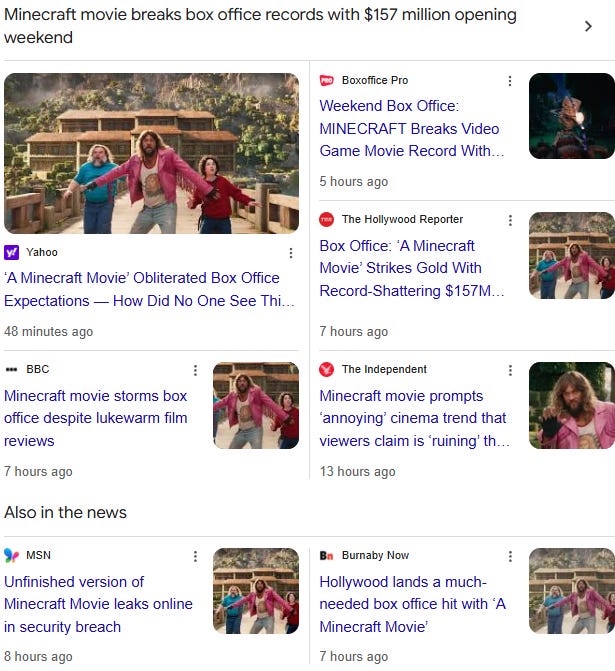Open the Burnaby Now article thumbnail
Viewport: 615px width, 671px height.
pos(572,591)
